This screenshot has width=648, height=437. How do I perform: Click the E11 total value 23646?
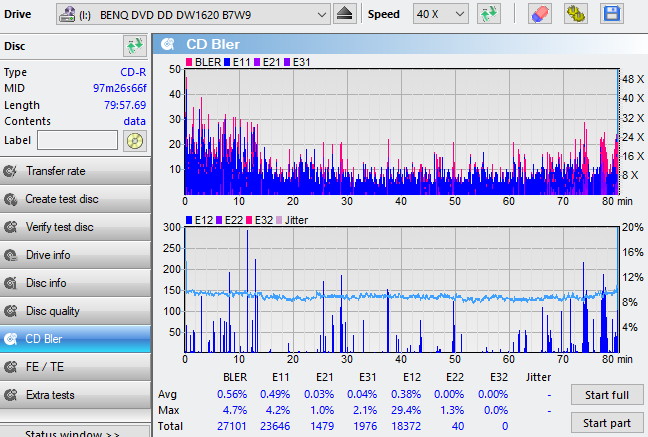pos(275,426)
